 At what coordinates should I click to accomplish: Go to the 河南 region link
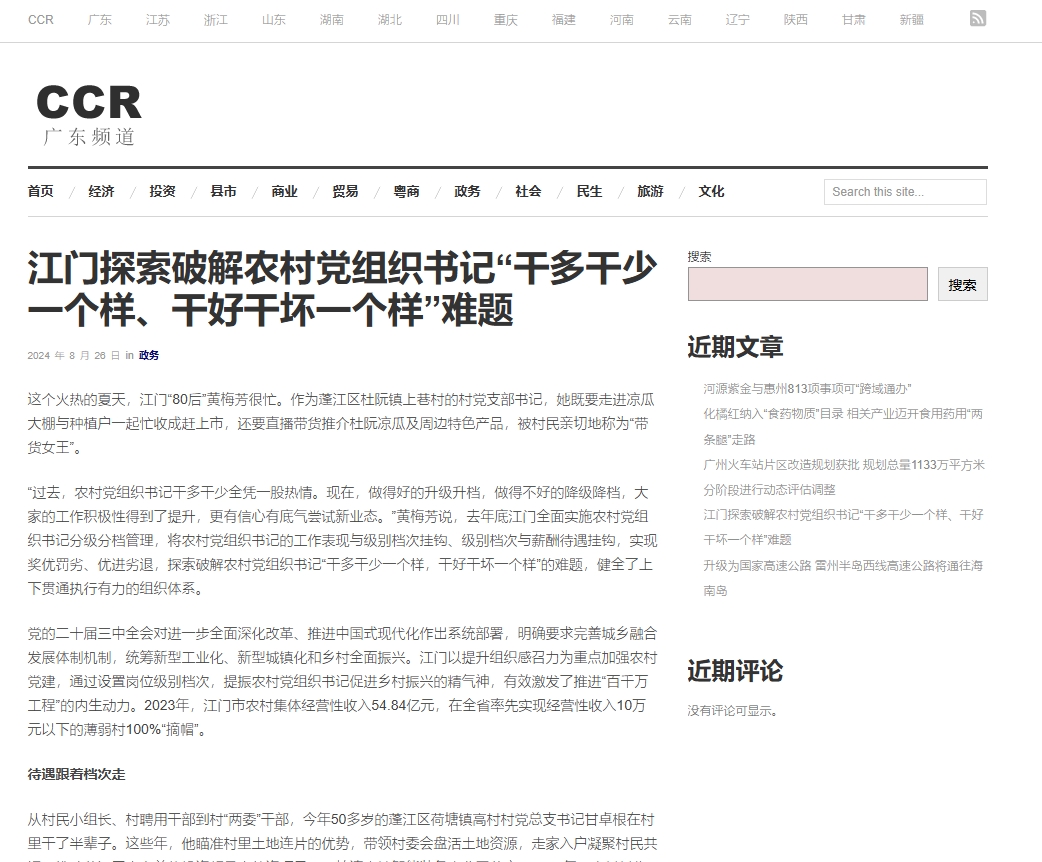(621, 20)
